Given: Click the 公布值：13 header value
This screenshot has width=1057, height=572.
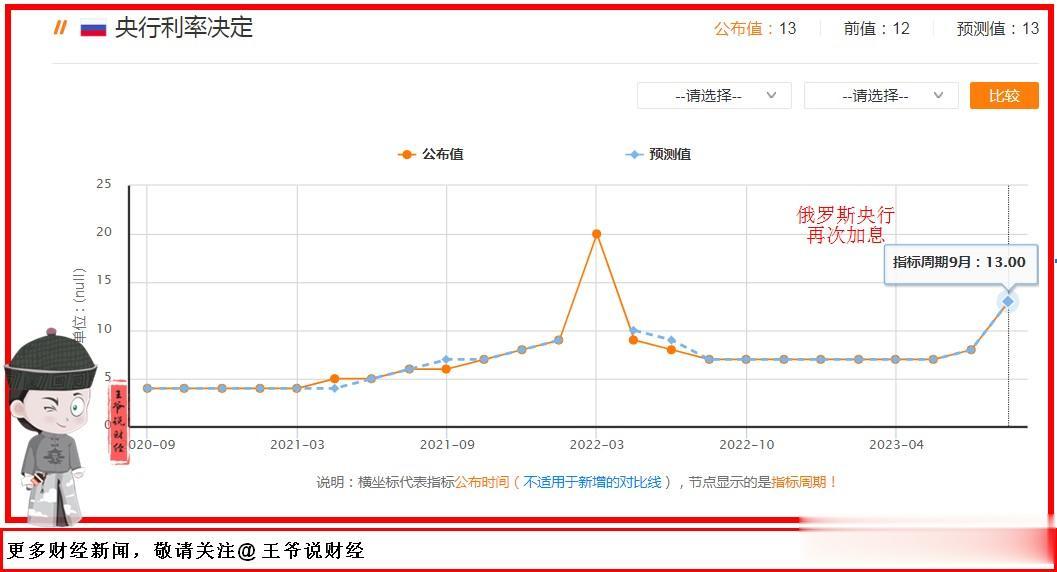Looking at the screenshot, I should (x=755, y=28).
